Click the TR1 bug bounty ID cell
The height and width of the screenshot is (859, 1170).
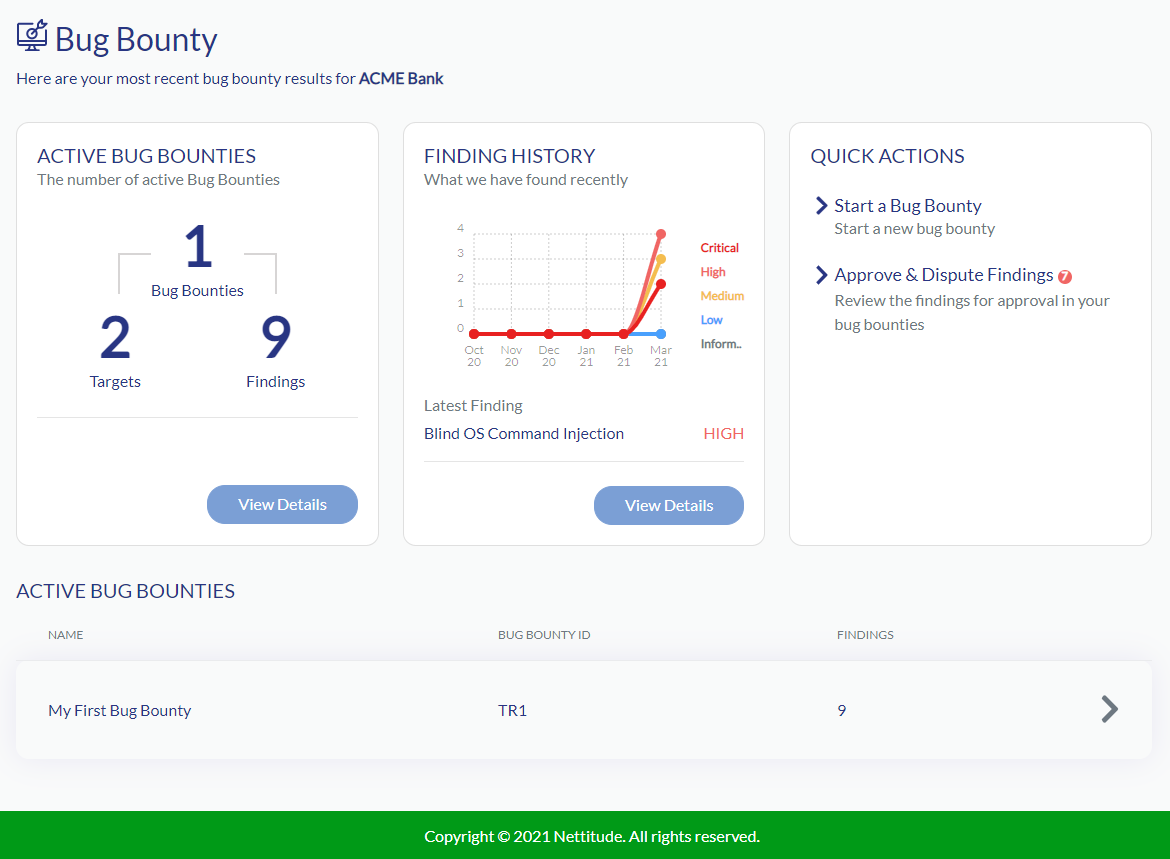coord(512,710)
